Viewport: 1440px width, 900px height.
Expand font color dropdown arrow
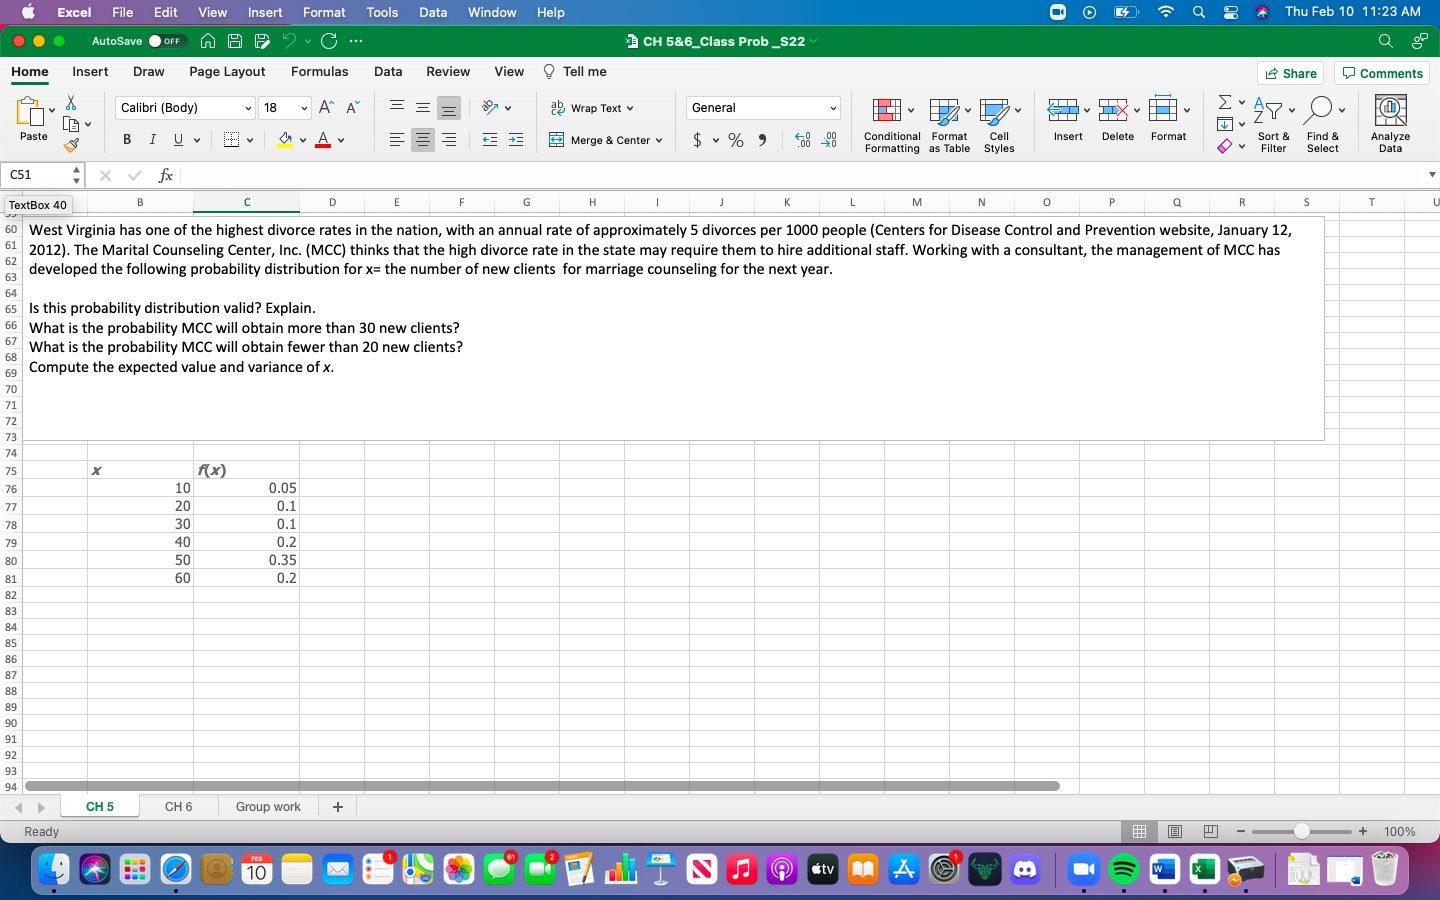(341, 140)
